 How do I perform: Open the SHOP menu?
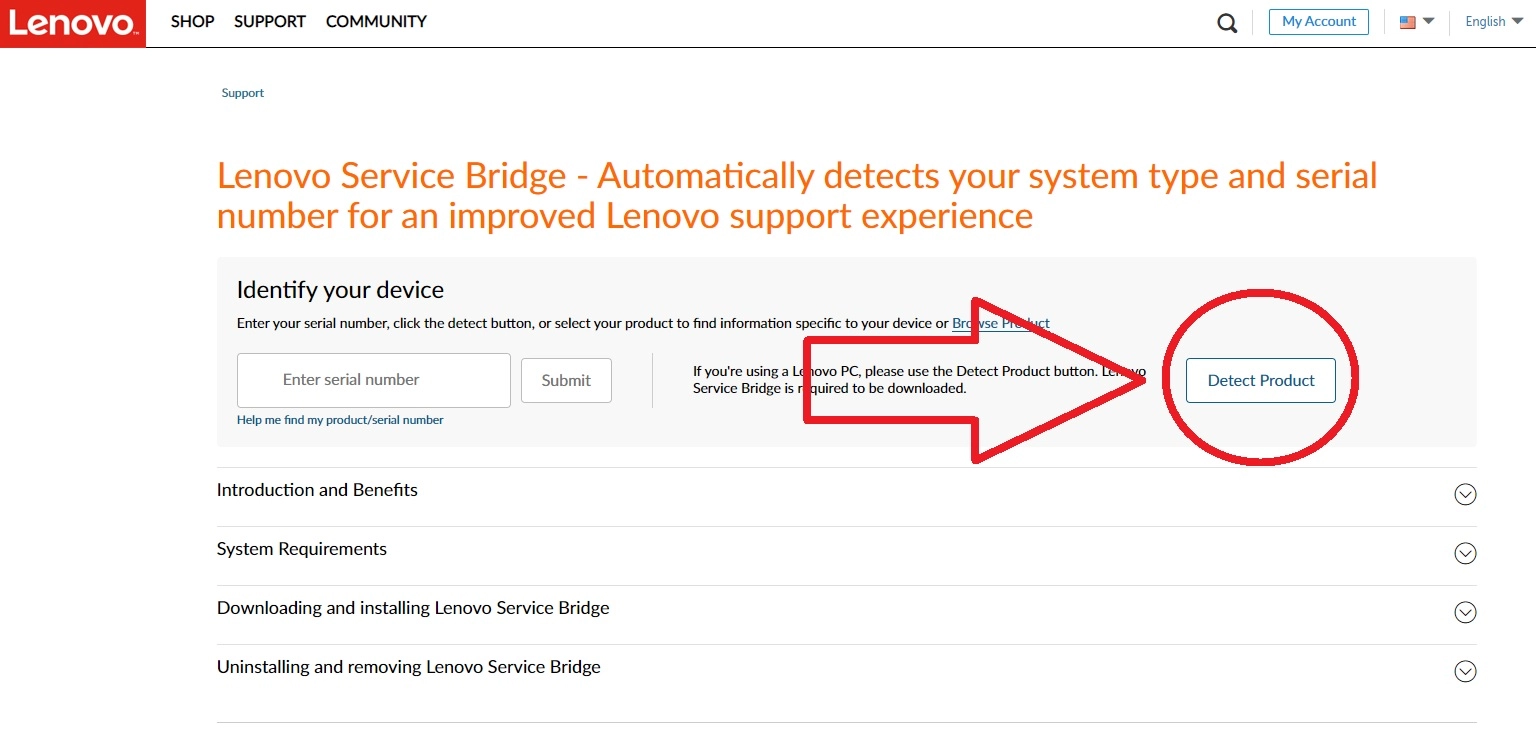click(193, 21)
